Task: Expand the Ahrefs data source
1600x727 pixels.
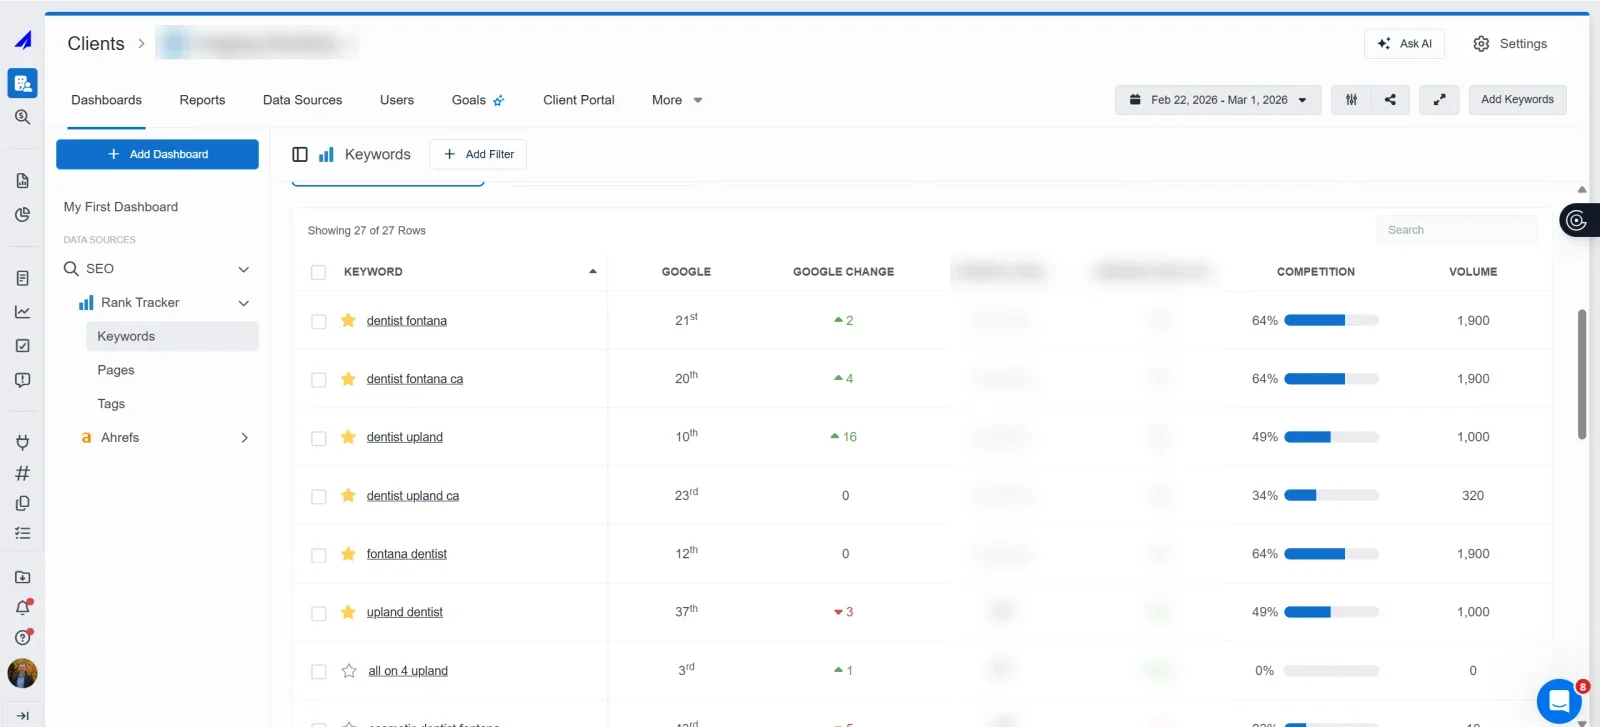Action: [x=244, y=438]
